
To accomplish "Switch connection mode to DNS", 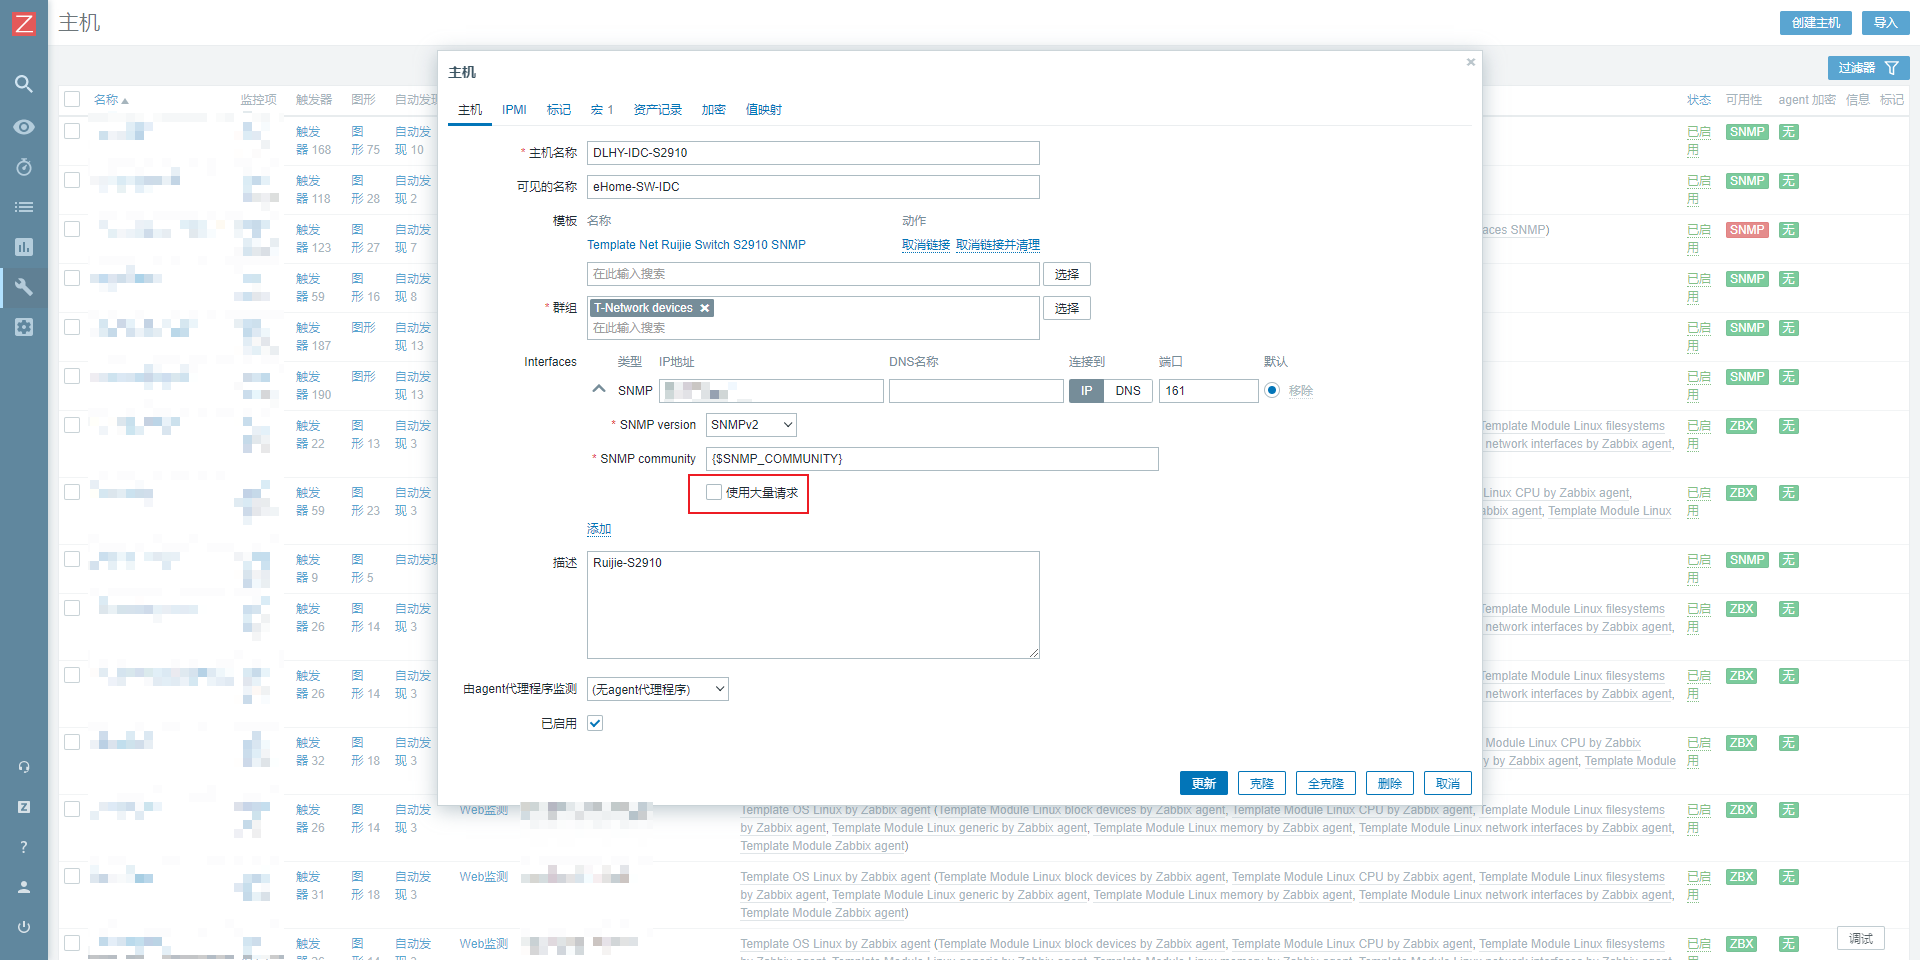I will coord(1128,391).
